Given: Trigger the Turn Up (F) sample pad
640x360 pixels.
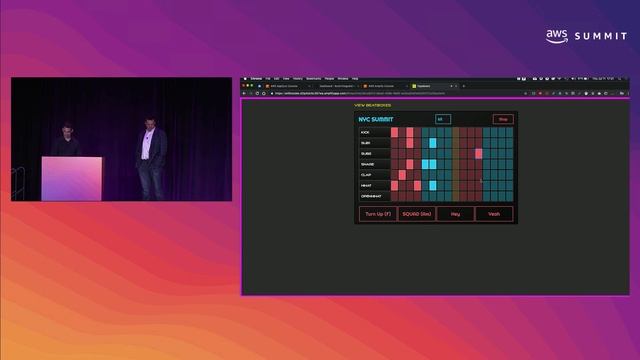Looking at the screenshot, I should (378, 214).
